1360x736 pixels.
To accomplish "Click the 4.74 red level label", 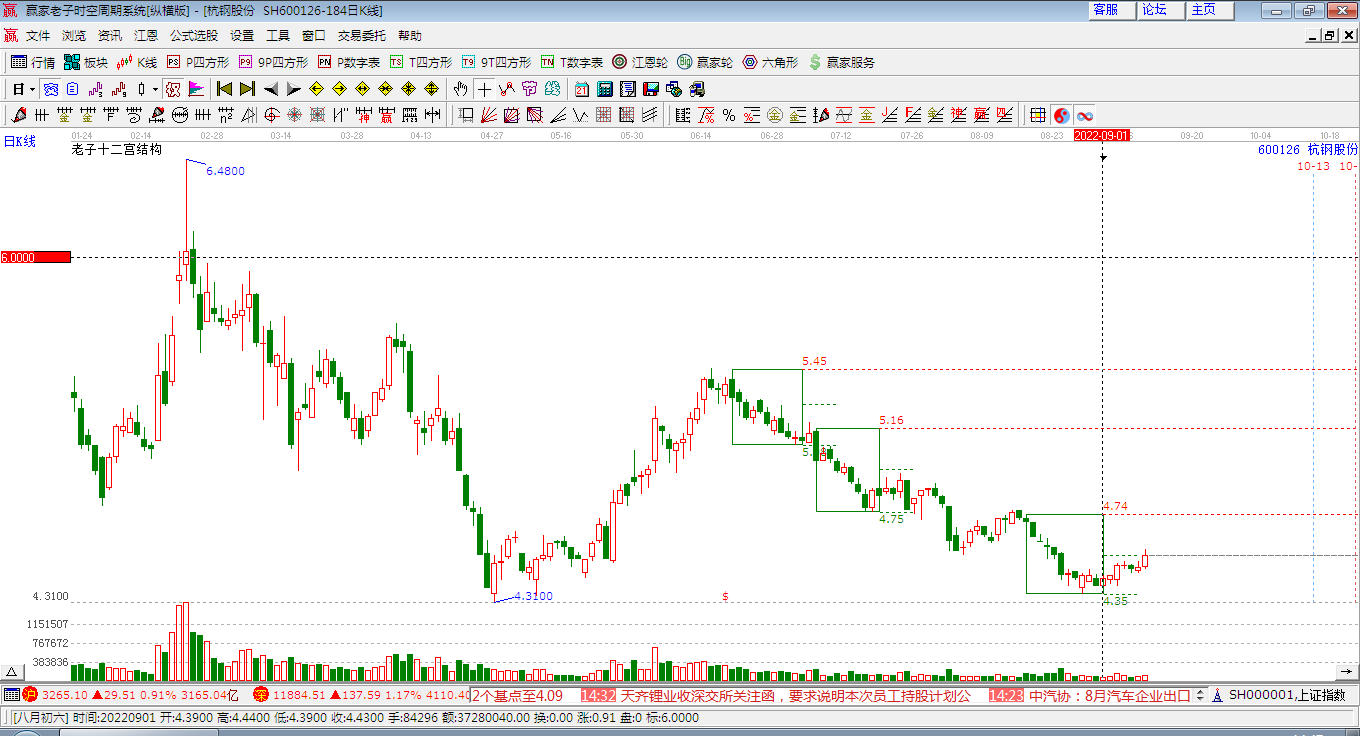I will 1115,506.
